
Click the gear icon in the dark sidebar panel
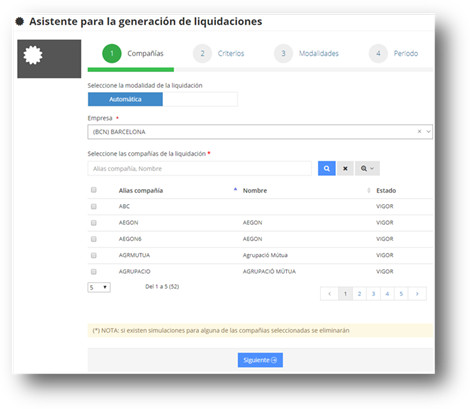pyautogui.click(x=33, y=55)
